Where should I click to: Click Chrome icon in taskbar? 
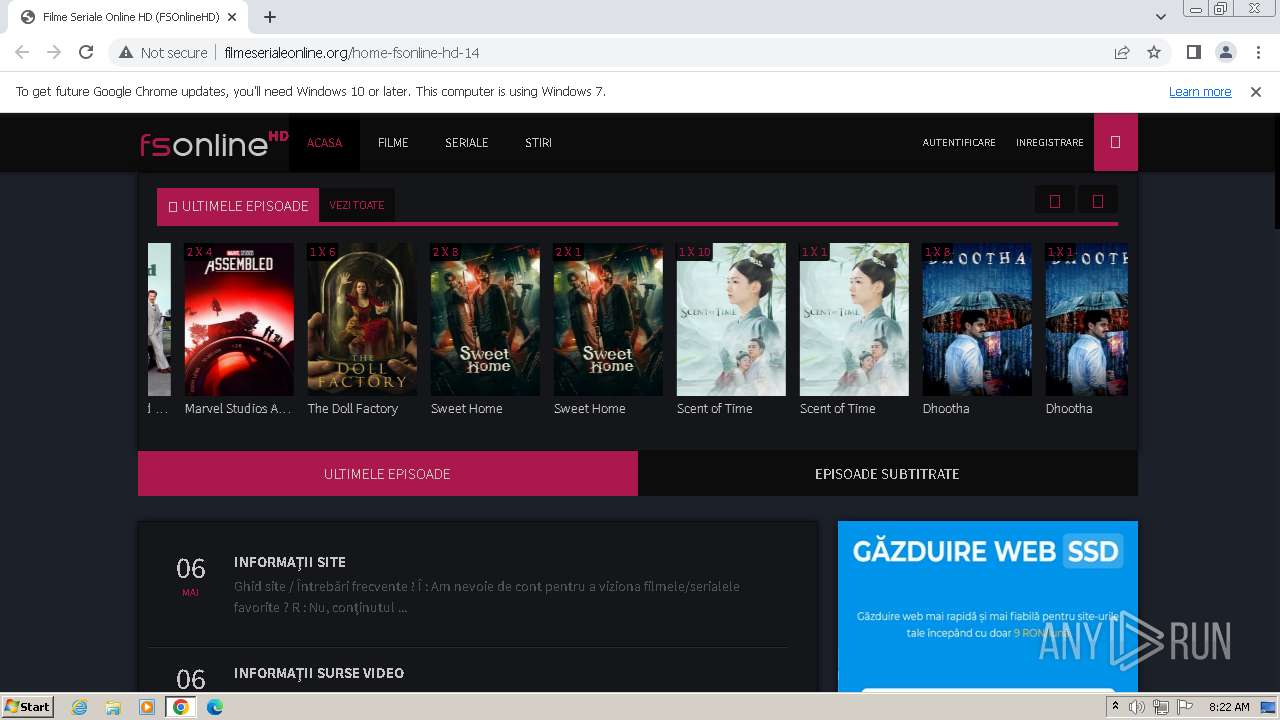coord(181,707)
